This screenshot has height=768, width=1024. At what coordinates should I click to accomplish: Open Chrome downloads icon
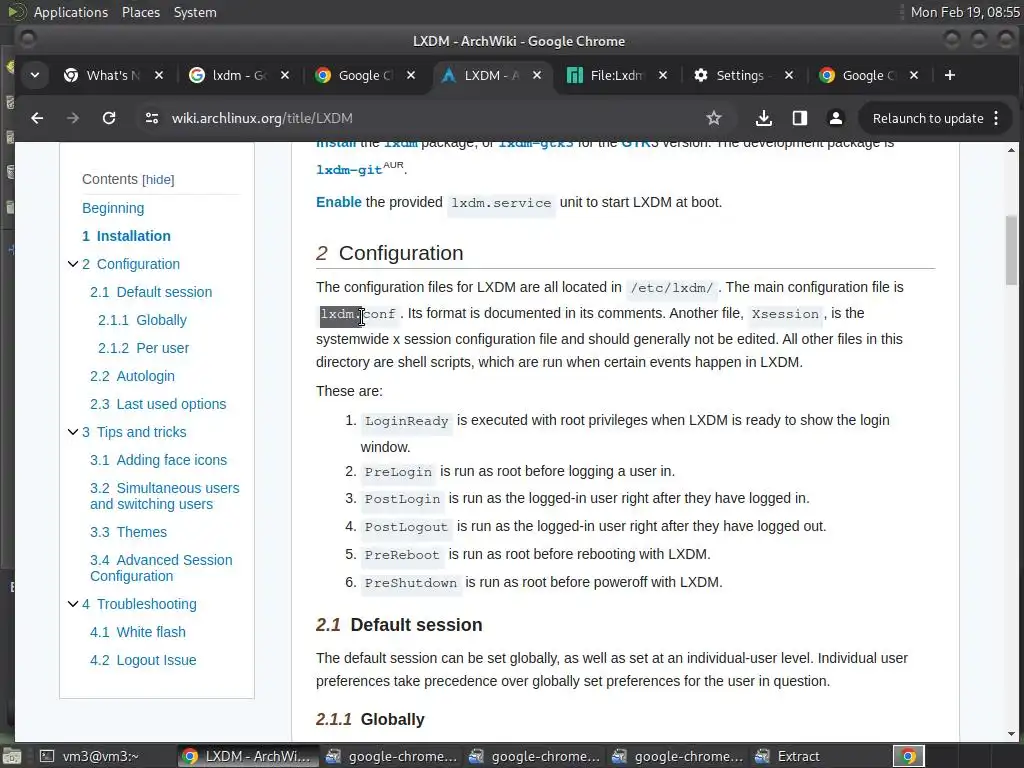(x=763, y=118)
